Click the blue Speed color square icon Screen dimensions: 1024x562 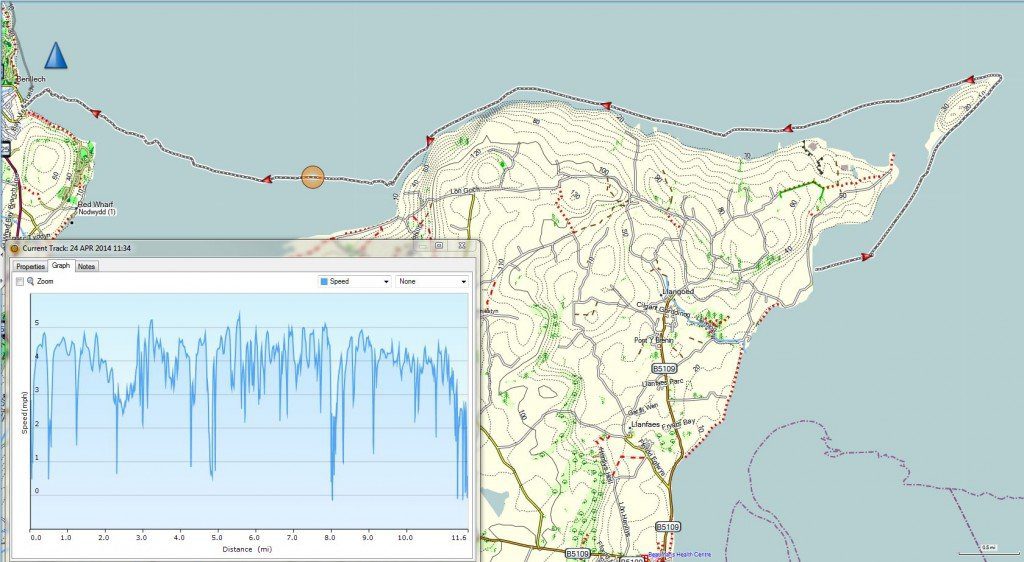click(323, 282)
